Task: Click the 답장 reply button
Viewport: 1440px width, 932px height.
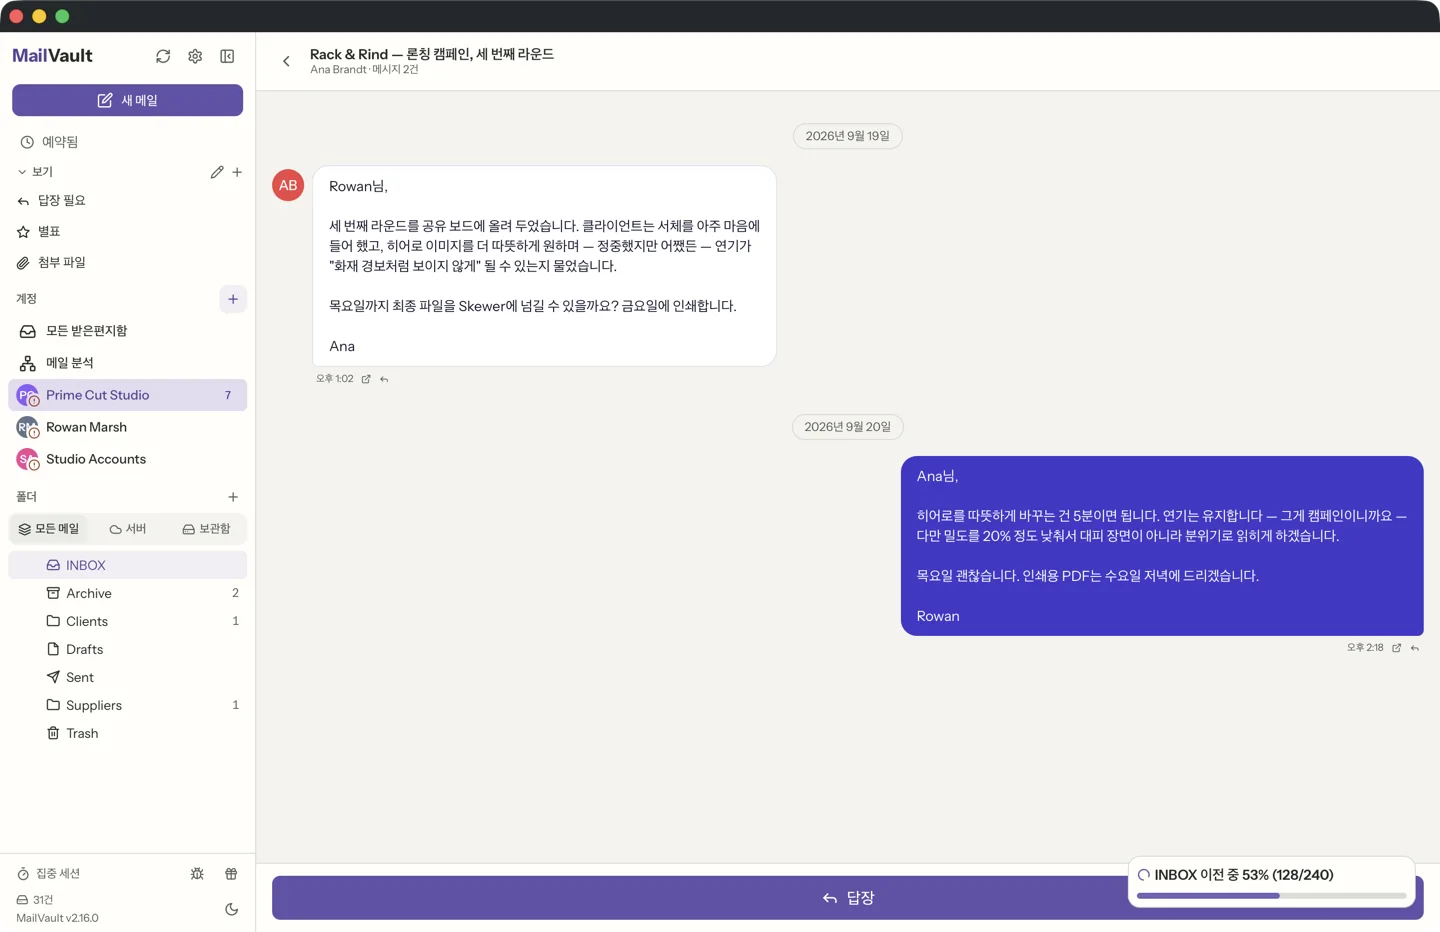Action: pyautogui.click(x=848, y=898)
